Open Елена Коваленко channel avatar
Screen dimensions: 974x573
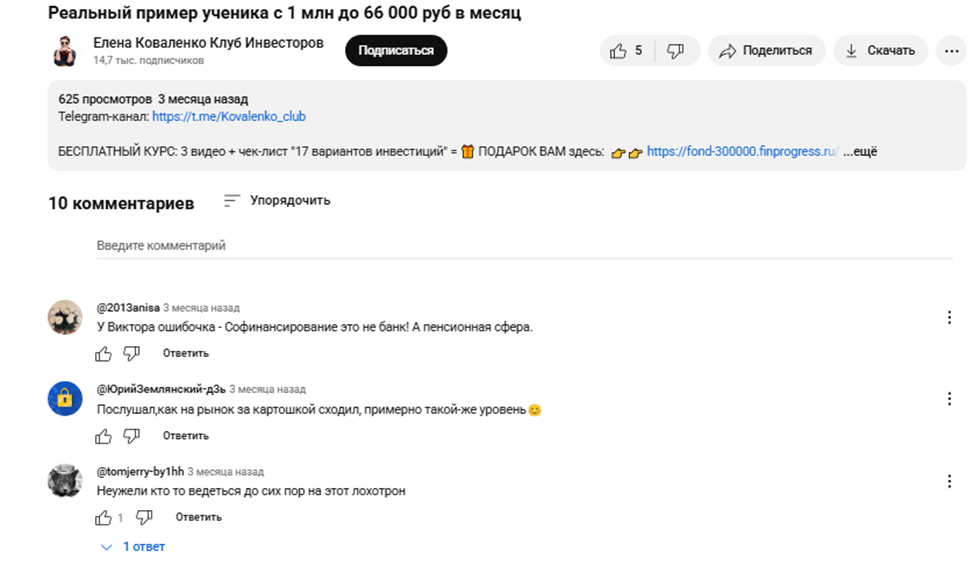(x=65, y=51)
